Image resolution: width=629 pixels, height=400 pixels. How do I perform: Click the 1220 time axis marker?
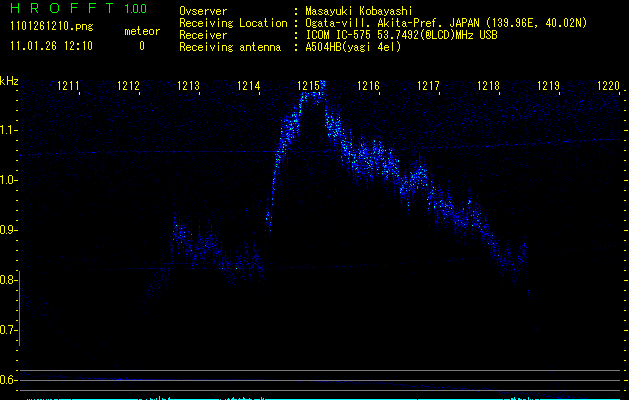tap(608, 87)
